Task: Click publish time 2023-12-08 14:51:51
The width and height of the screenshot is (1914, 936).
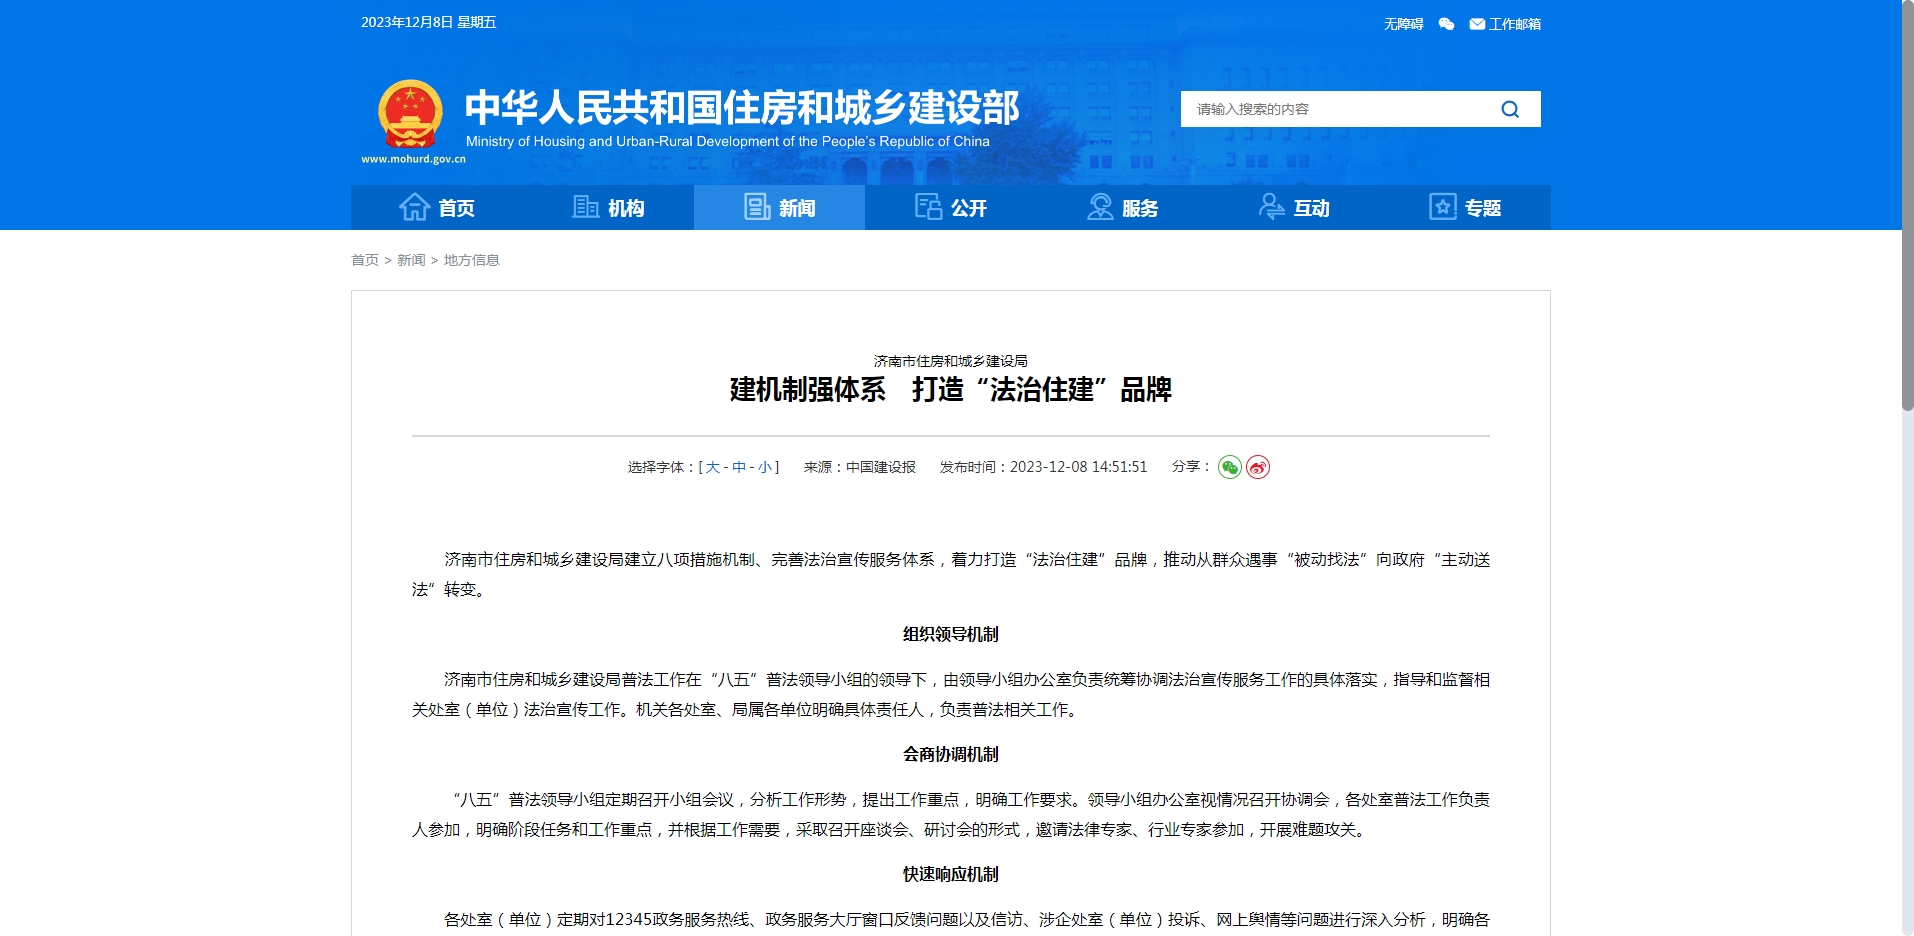Action: click(1078, 467)
